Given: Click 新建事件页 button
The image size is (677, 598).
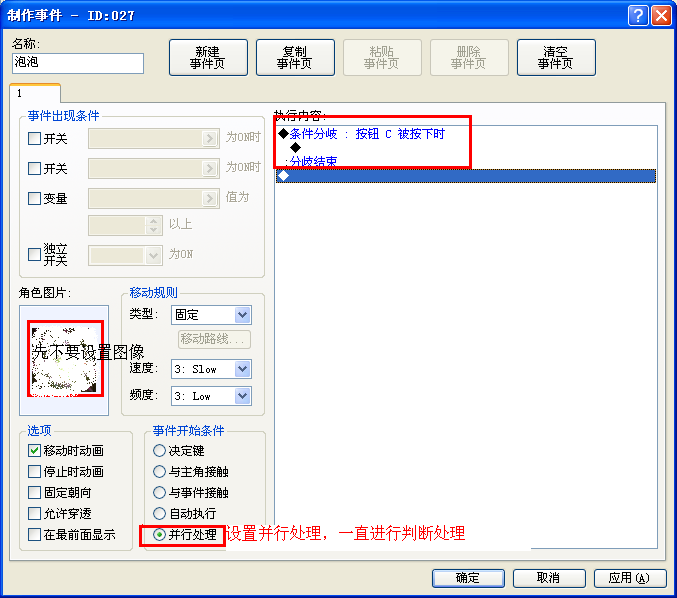Looking at the screenshot, I should pos(208,57).
